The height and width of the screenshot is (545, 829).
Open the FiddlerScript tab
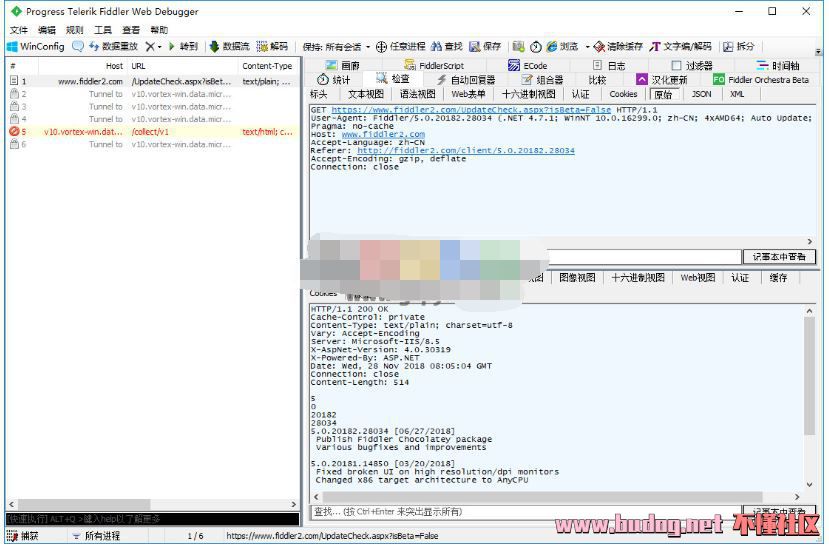(434, 66)
